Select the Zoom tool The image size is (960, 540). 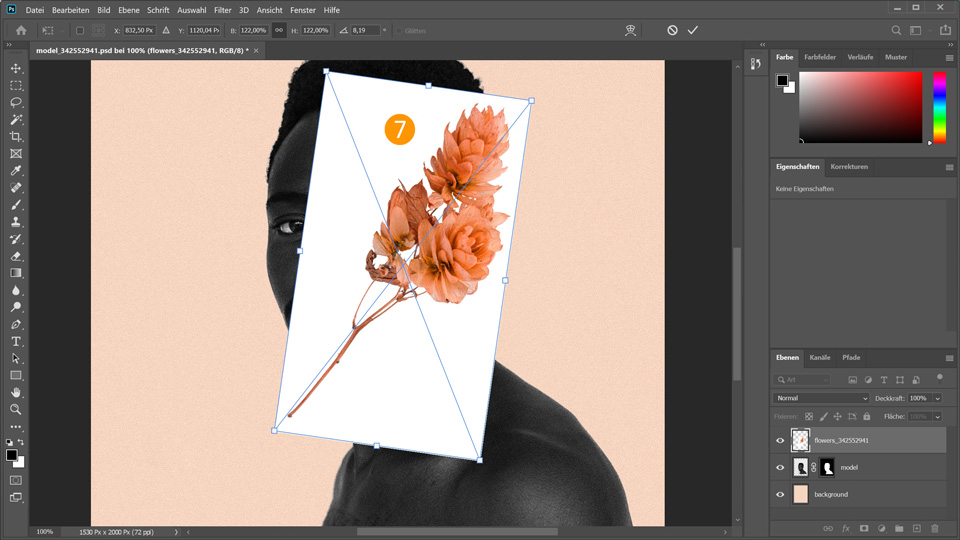[x=16, y=409]
